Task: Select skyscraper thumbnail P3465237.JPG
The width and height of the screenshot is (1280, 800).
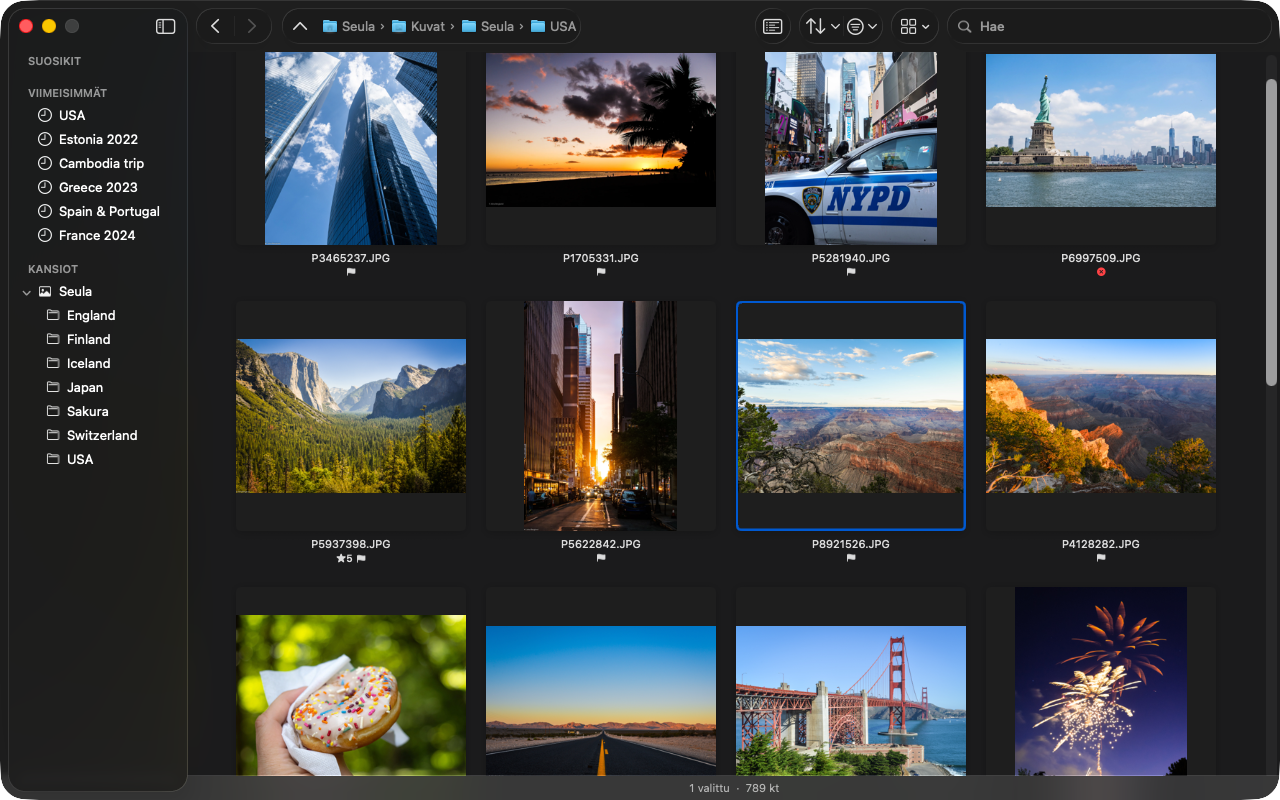Action: 351,149
